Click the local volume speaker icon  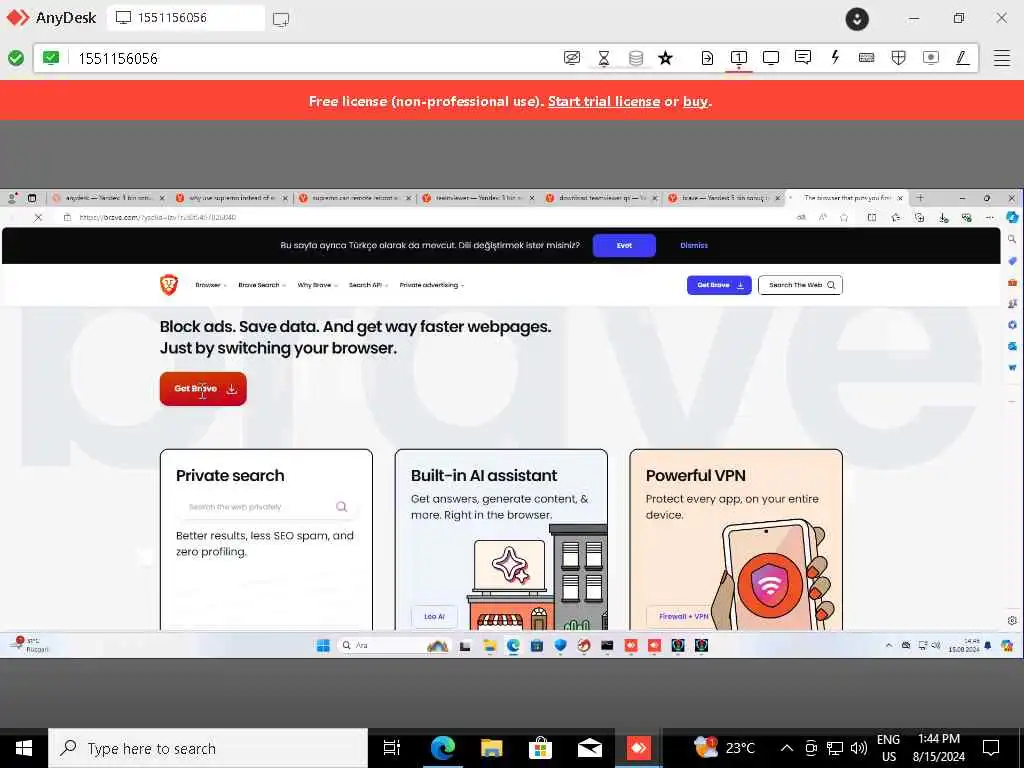pyautogui.click(x=858, y=748)
